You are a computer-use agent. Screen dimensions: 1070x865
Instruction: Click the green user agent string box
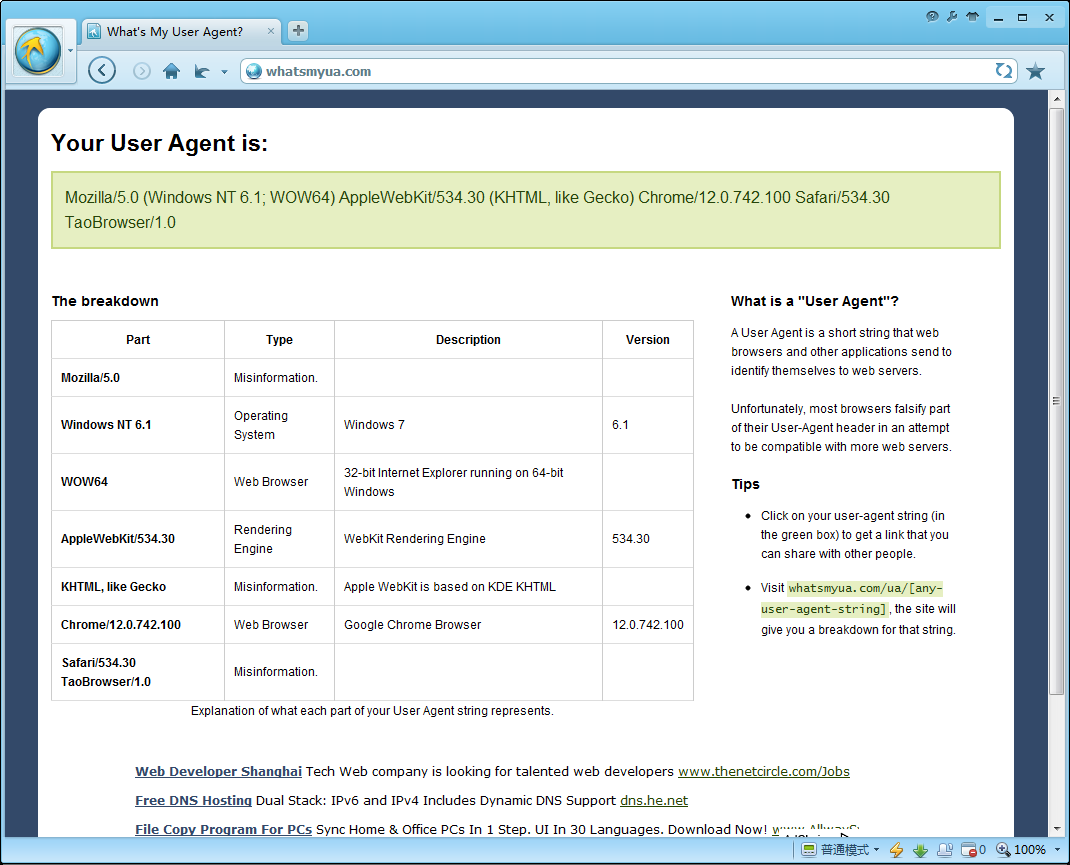coord(525,210)
